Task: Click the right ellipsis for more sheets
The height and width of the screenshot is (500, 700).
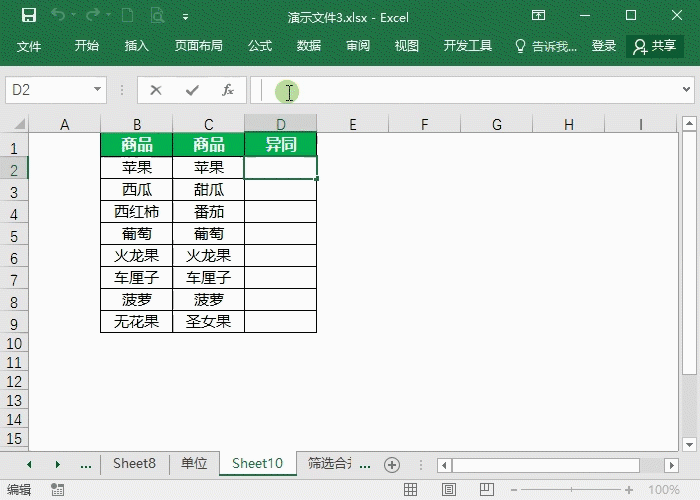Action: pyautogui.click(x=365, y=465)
